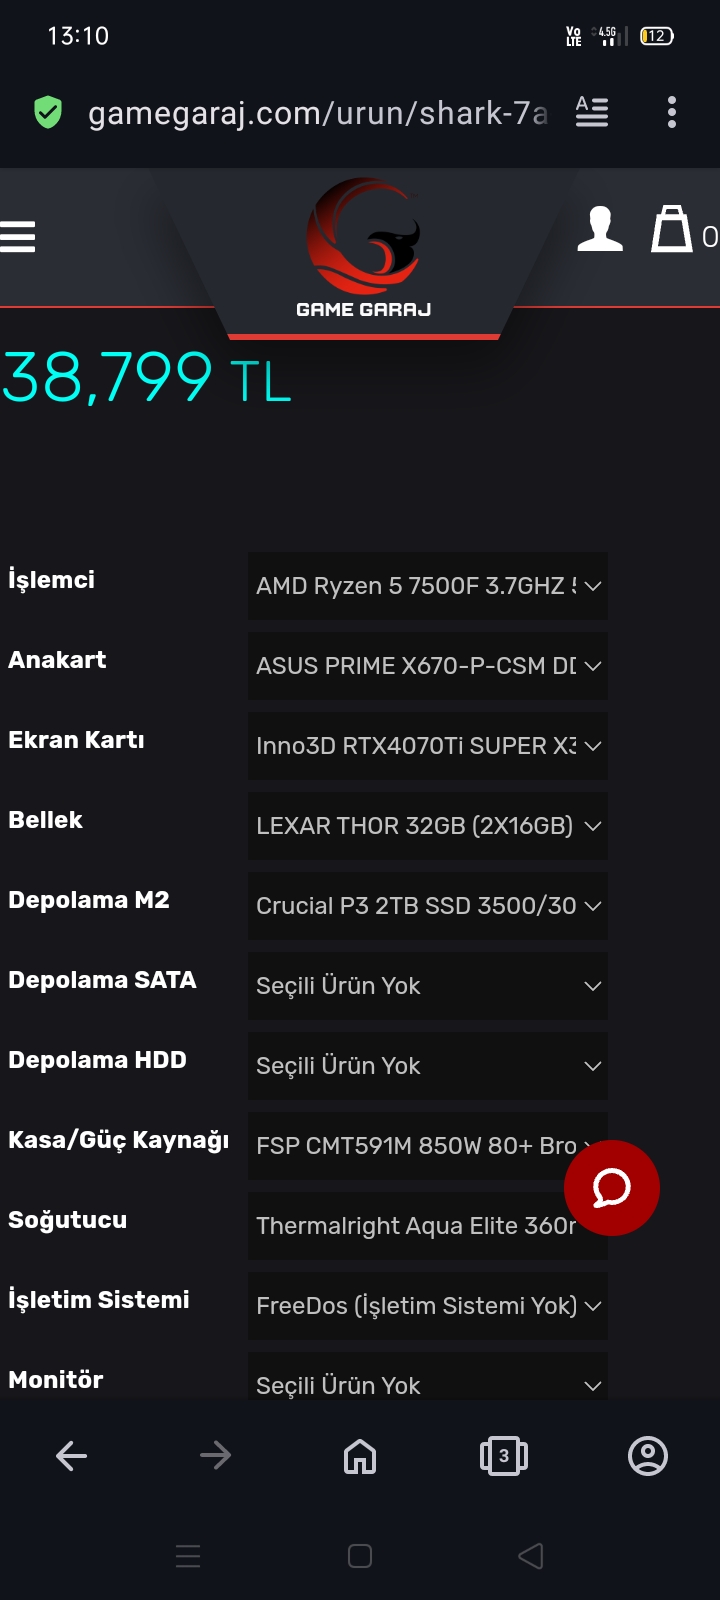Open the user account icon
The height and width of the screenshot is (1600, 720).
[600, 229]
